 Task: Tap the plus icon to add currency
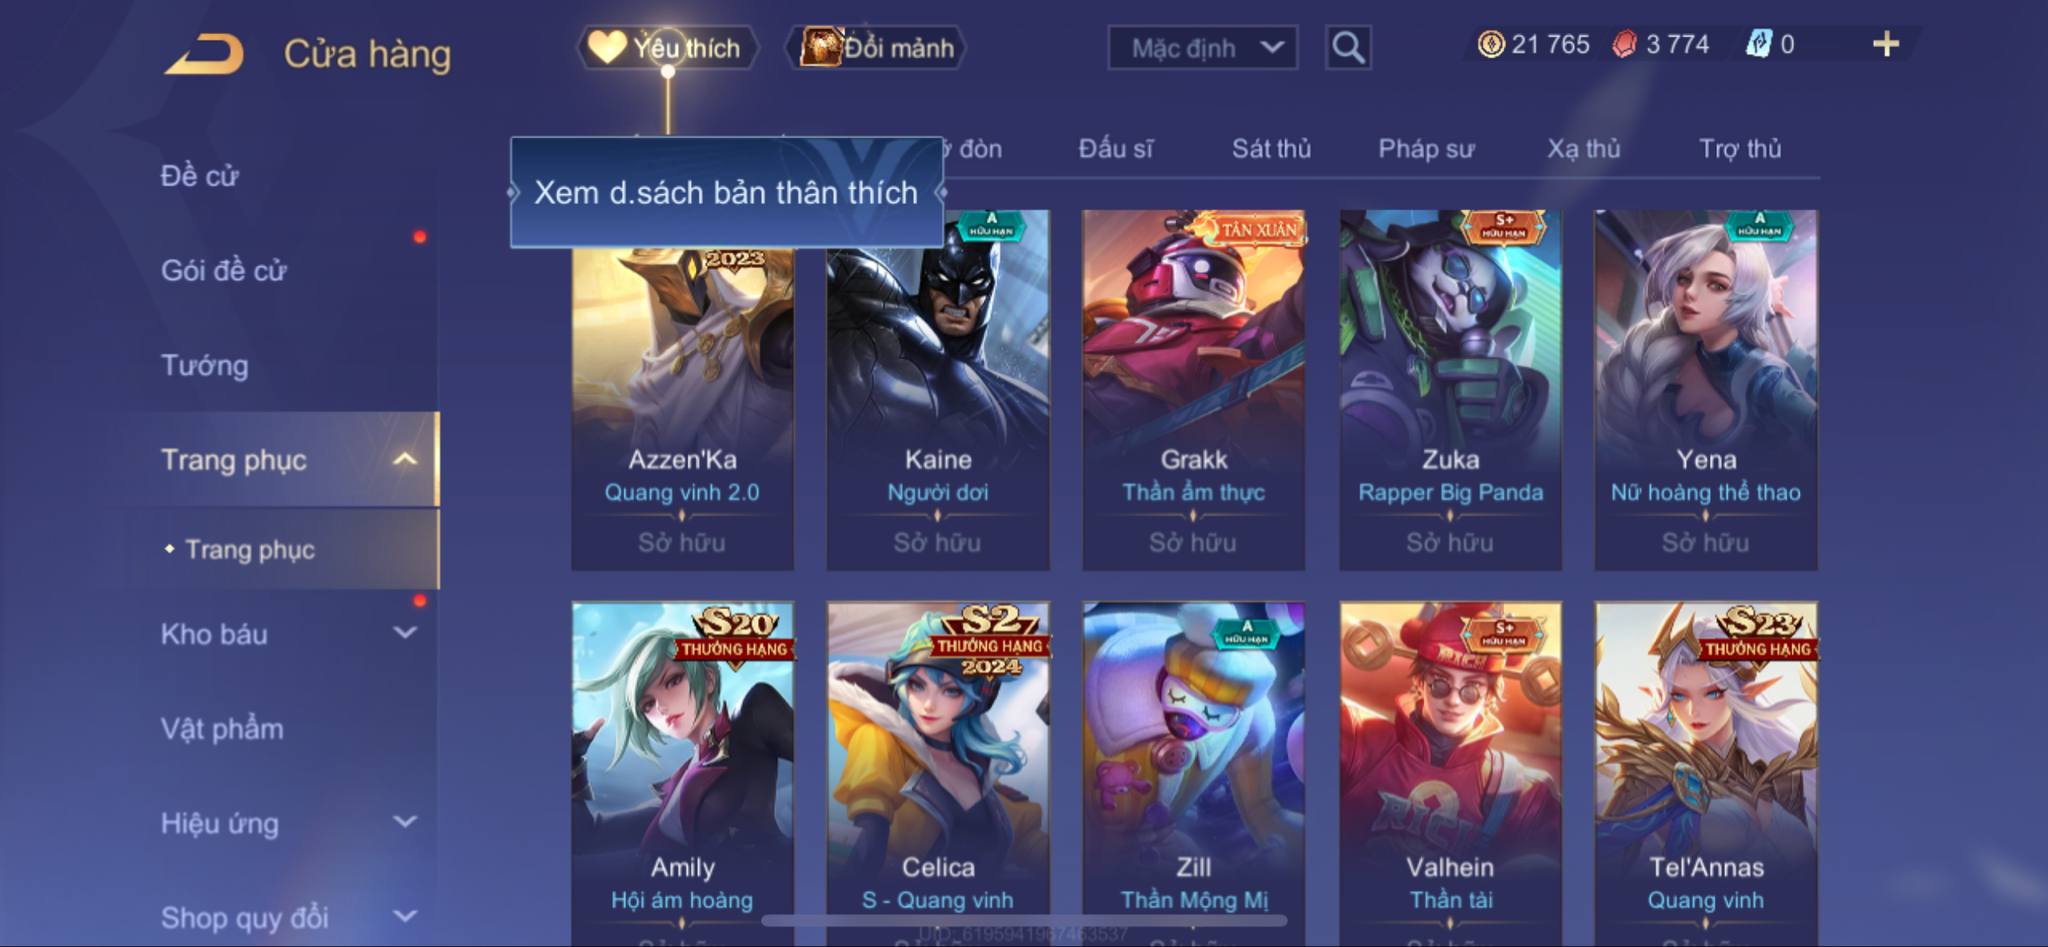tap(1886, 44)
